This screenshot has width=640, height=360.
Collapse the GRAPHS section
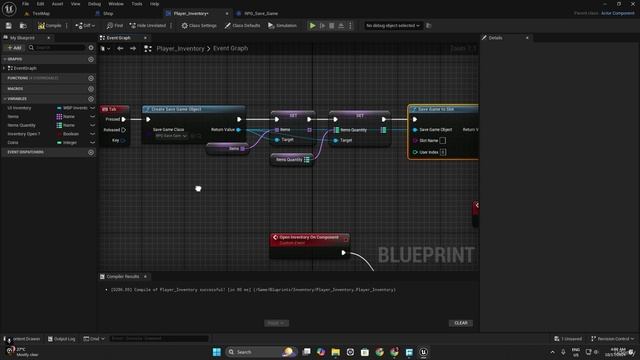coord(5,59)
